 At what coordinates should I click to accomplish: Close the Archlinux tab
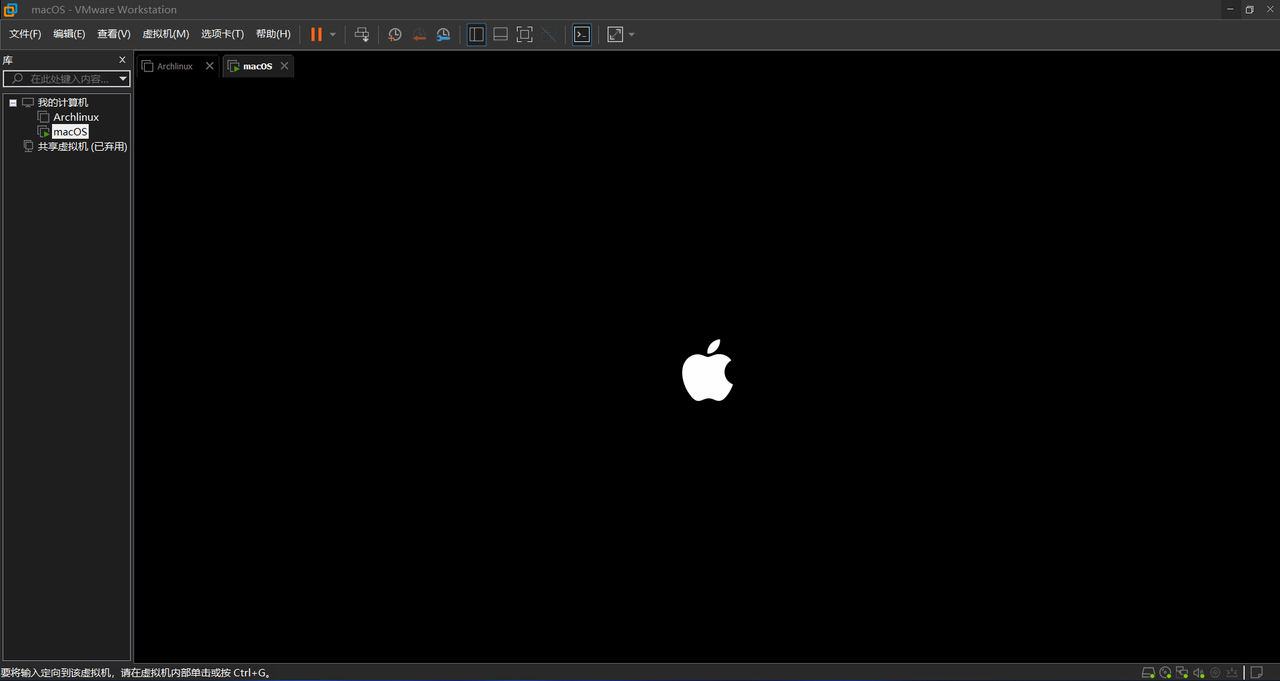pyautogui.click(x=209, y=66)
